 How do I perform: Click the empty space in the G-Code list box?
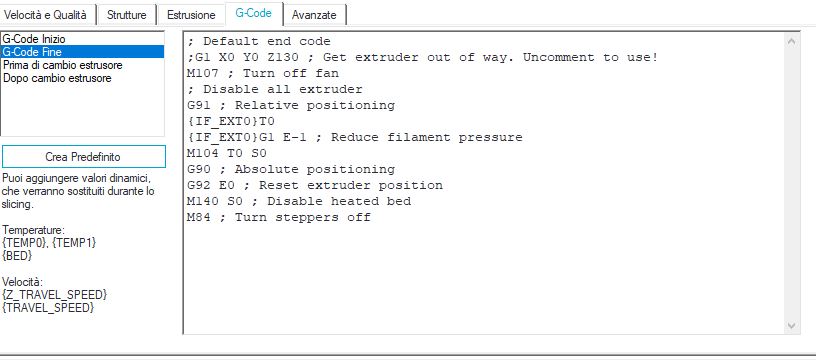click(x=82, y=110)
